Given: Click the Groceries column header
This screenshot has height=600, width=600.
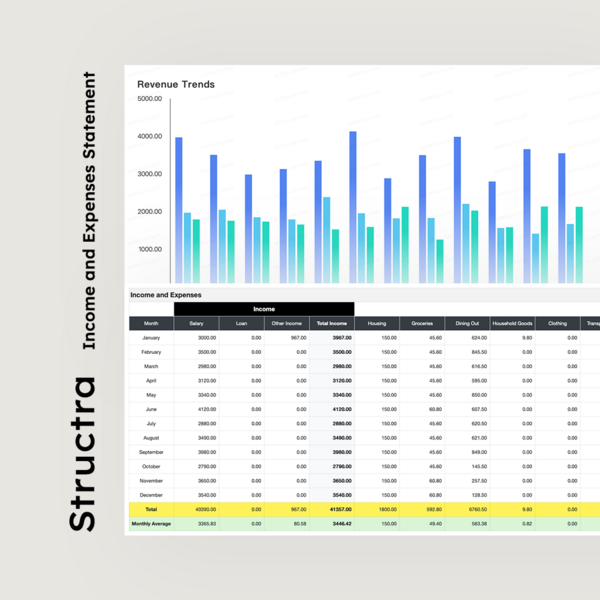Looking at the screenshot, I should (x=422, y=323).
